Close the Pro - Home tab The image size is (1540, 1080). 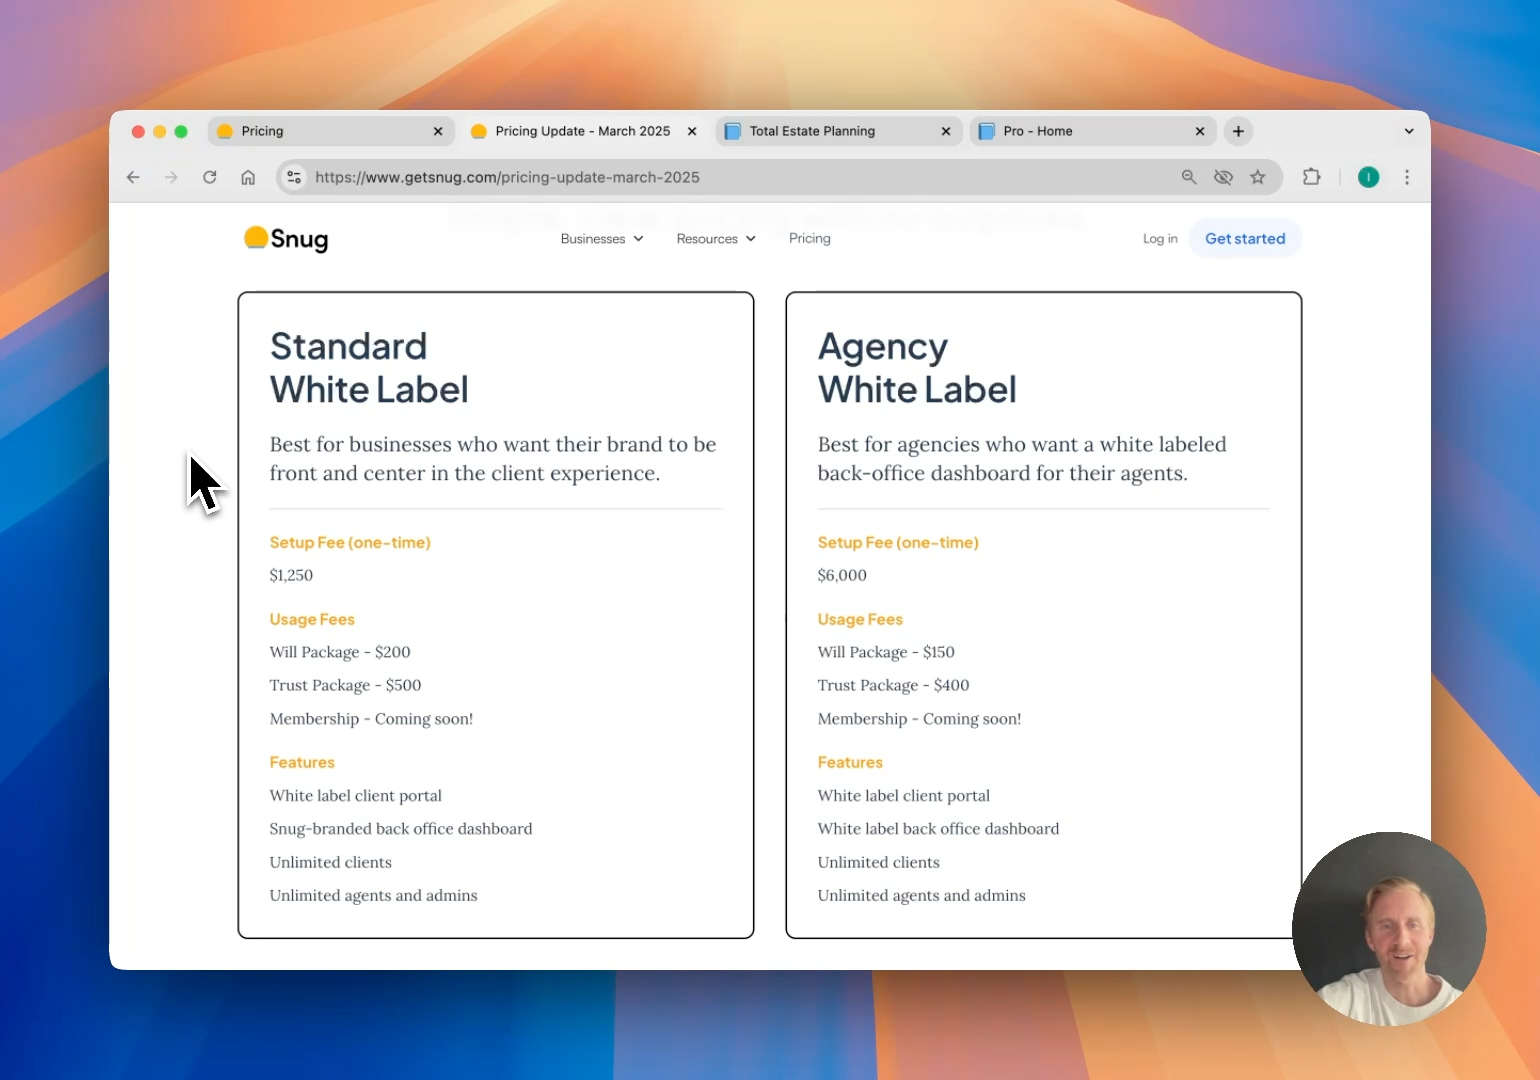coord(1200,131)
